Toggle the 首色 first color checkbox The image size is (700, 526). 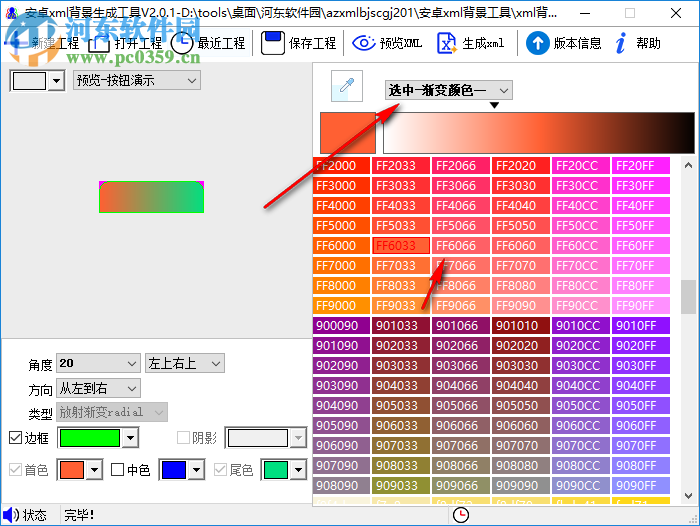[x=15, y=469]
